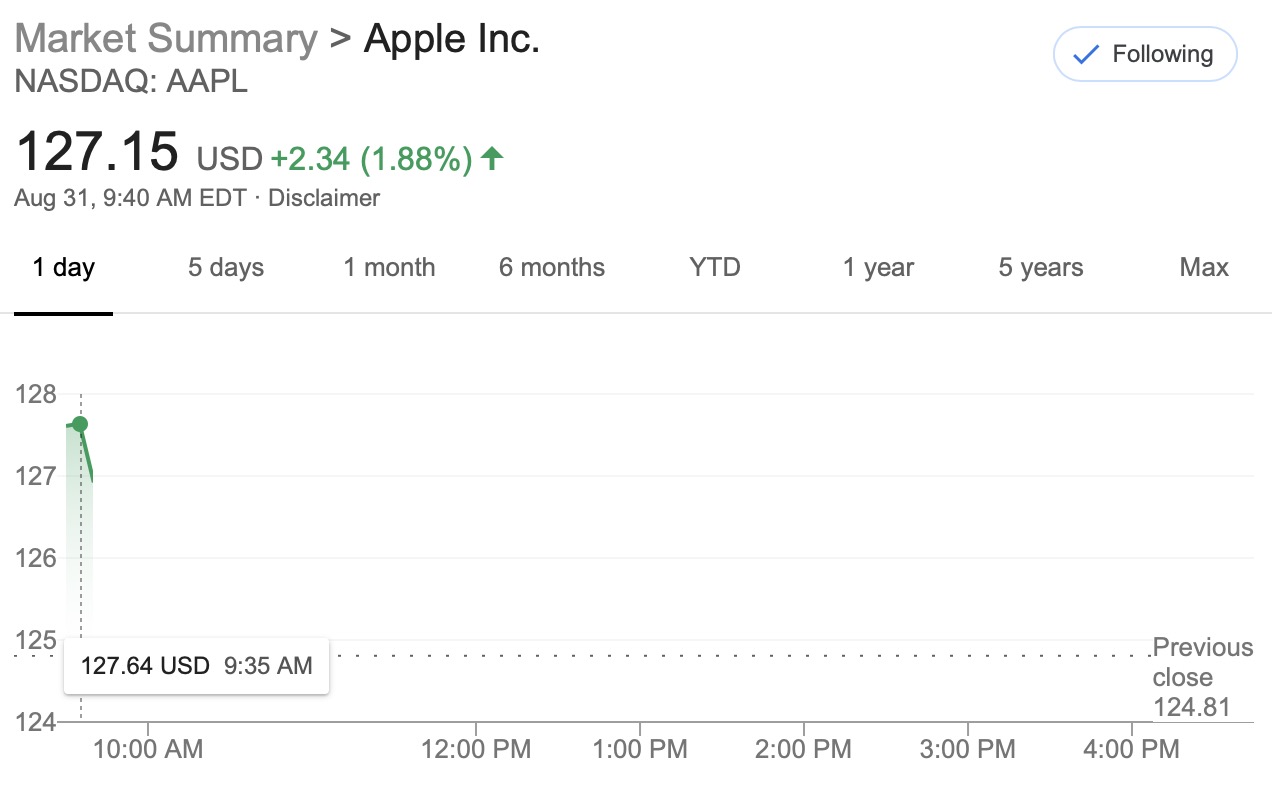The image size is (1272, 786).
Task: Click the green data point on chart
Action: [80, 424]
